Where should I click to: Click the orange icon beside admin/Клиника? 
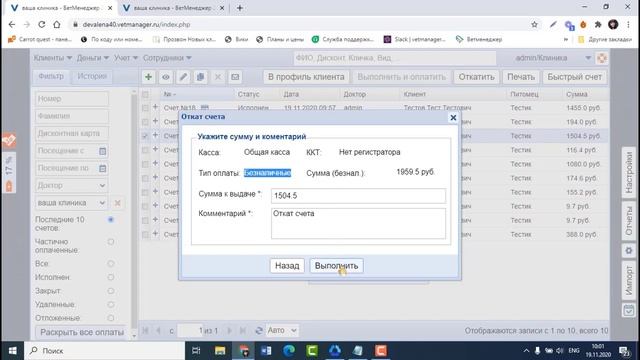click(602, 58)
